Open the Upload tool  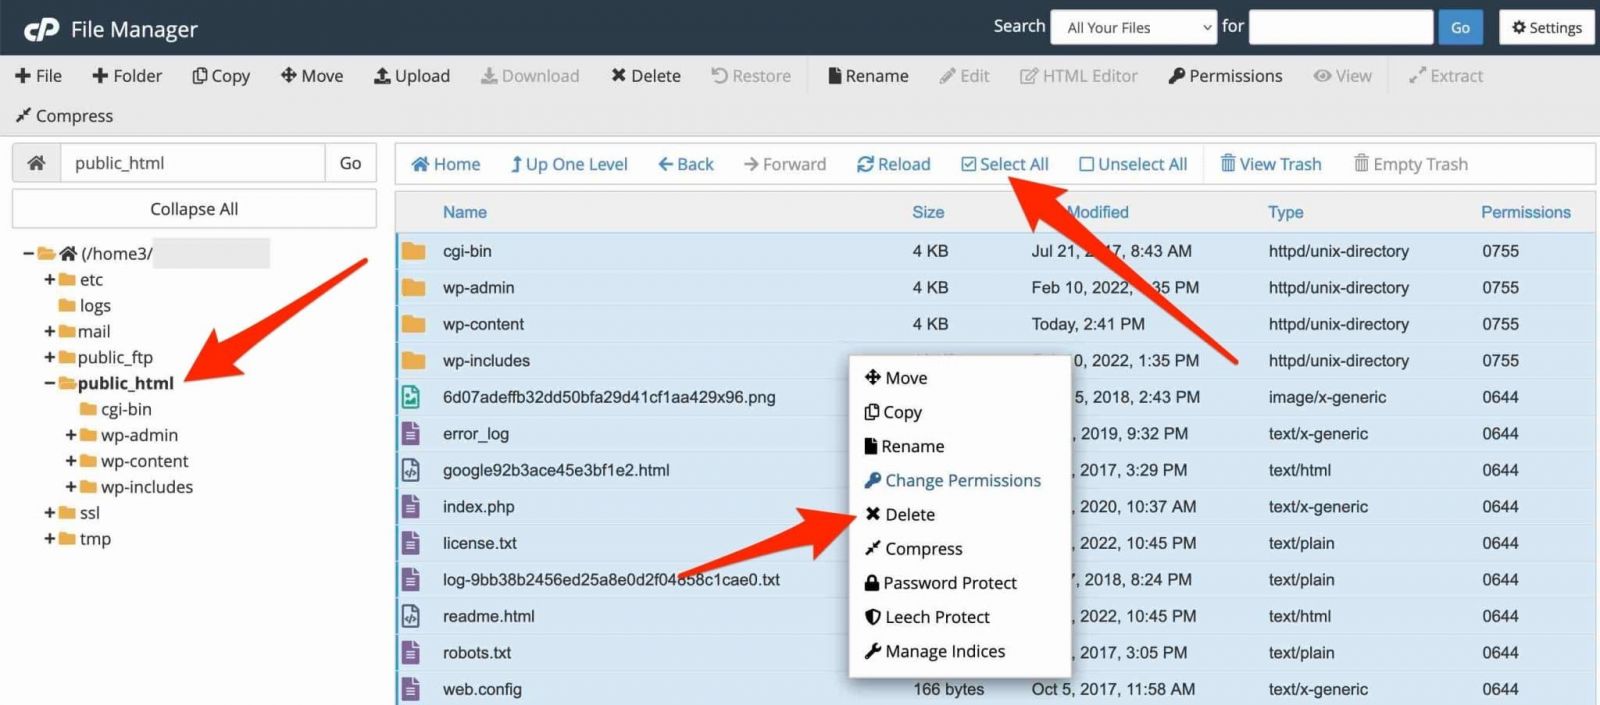(412, 76)
